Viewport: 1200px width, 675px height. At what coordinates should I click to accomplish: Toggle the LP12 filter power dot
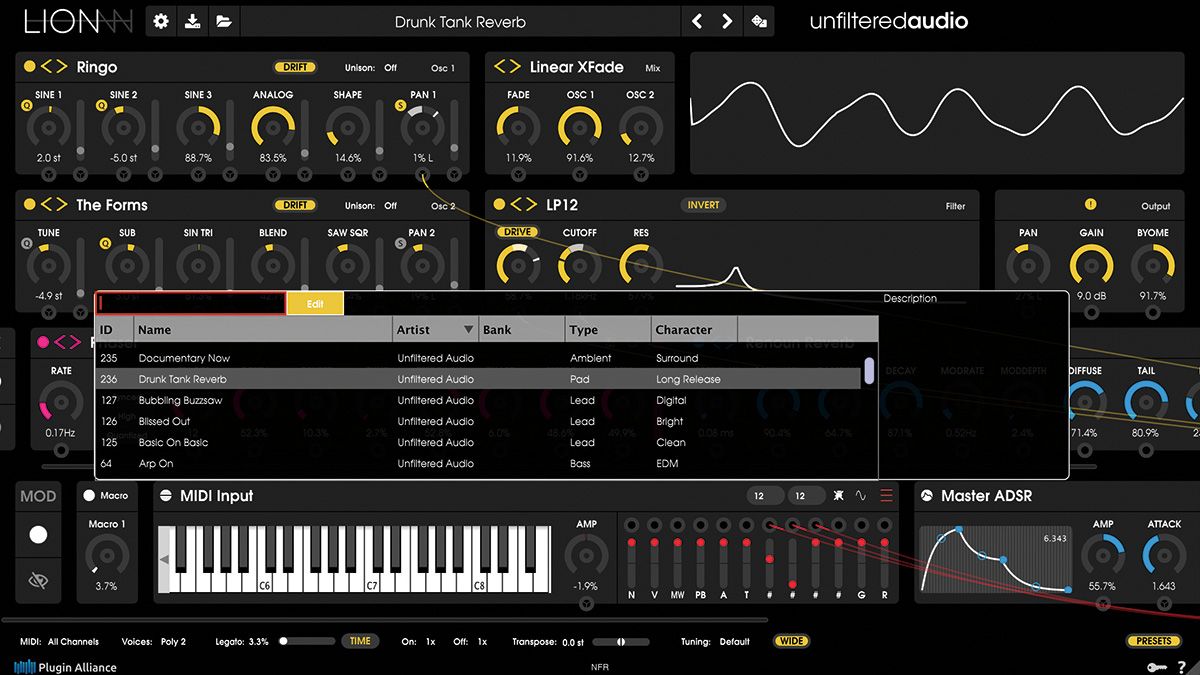498,205
